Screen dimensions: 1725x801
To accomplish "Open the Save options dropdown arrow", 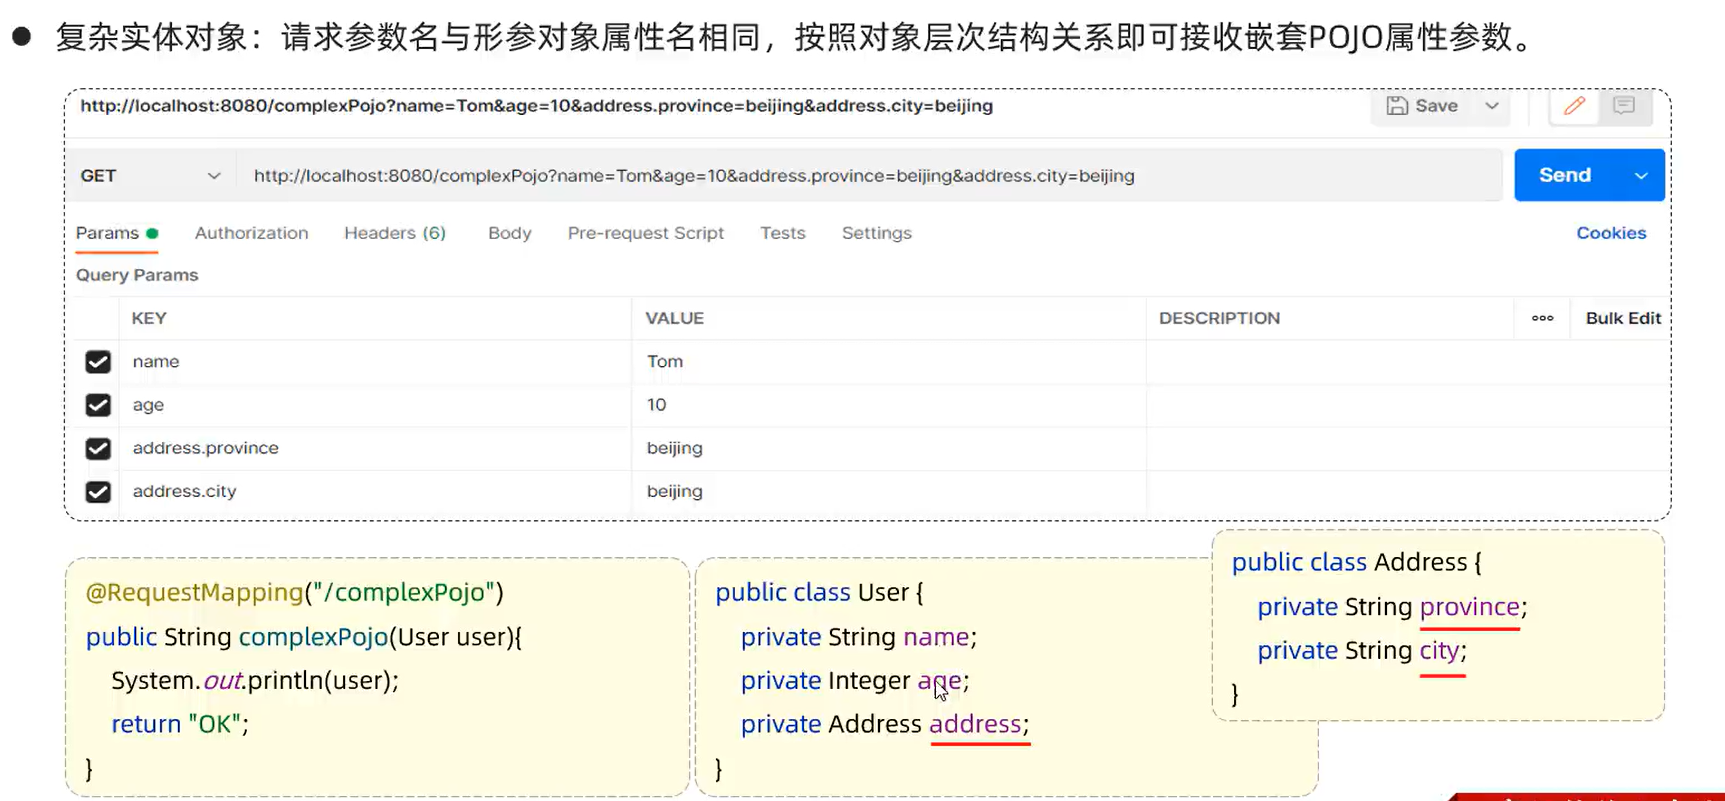I will coord(1492,106).
